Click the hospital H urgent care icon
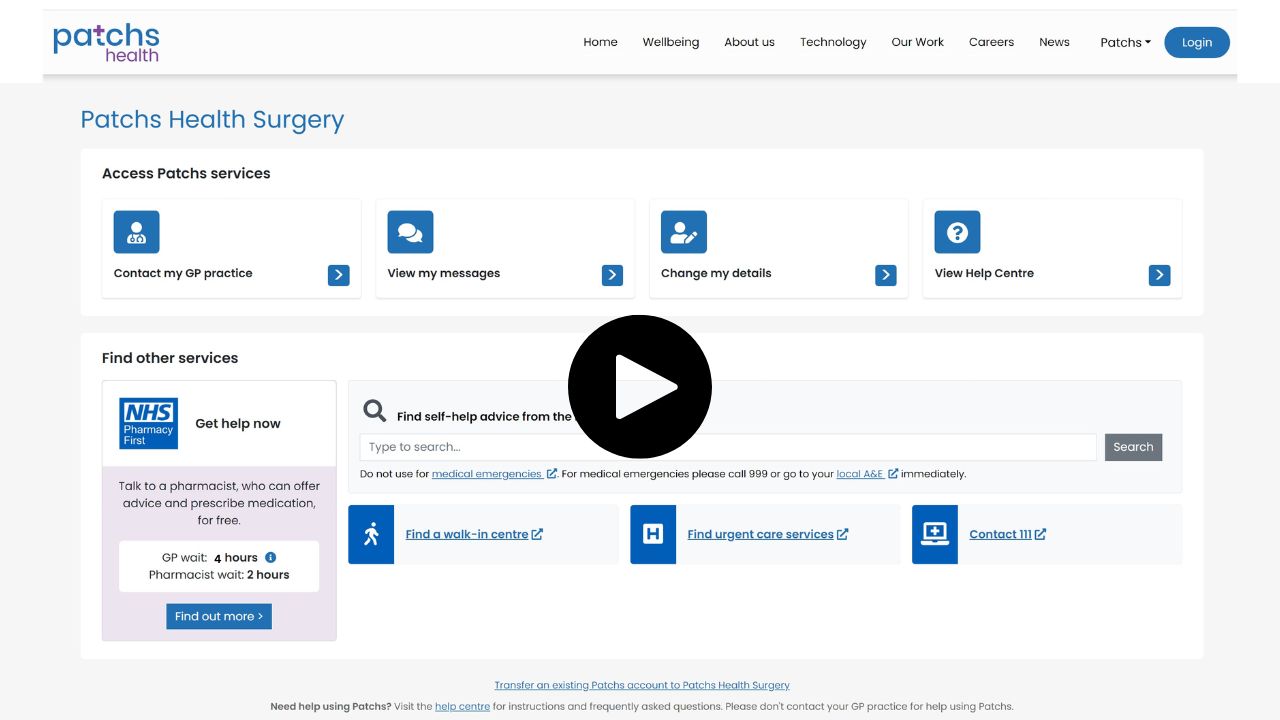Image resolution: width=1280 pixels, height=720 pixels. click(x=653, y=534)
